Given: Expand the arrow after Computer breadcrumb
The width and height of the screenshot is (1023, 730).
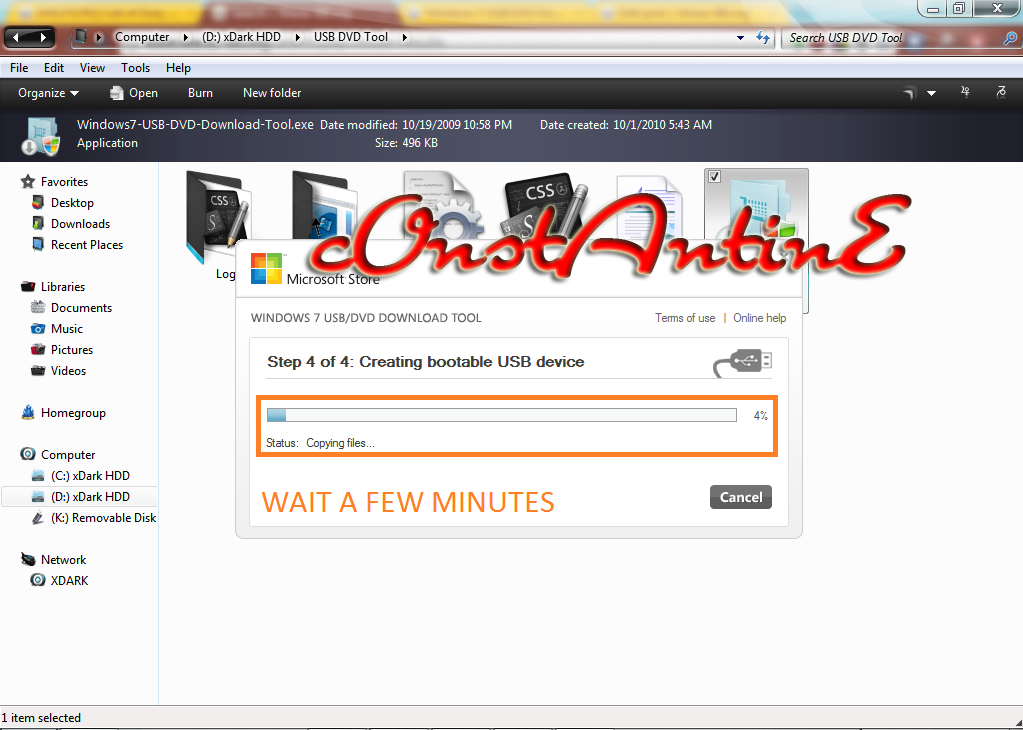Looking at the screenshot, I should click(185, 37).
